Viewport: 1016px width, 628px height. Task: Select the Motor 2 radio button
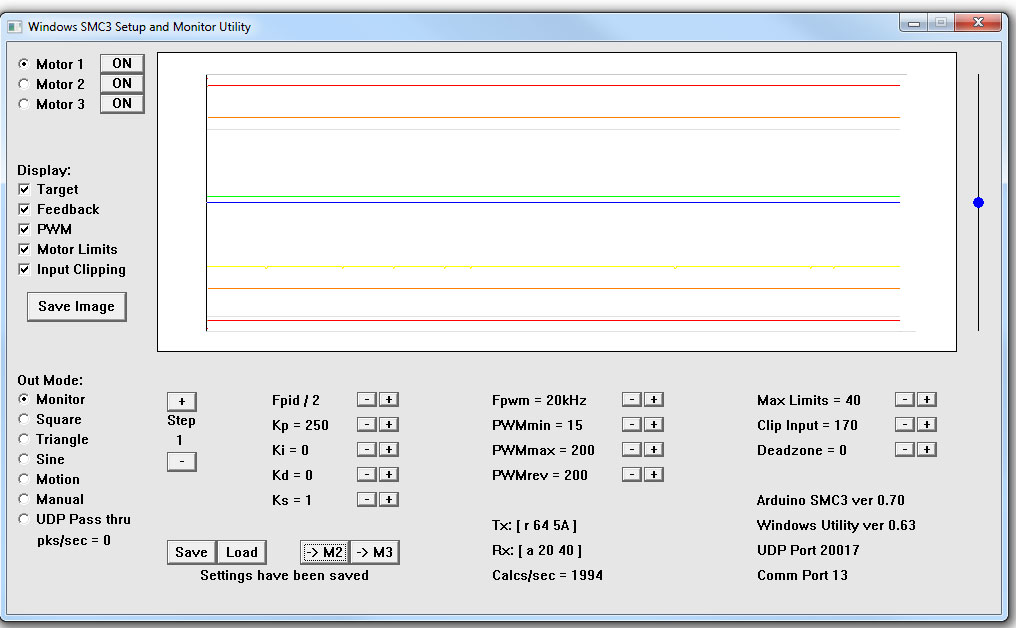coord(24,84)
